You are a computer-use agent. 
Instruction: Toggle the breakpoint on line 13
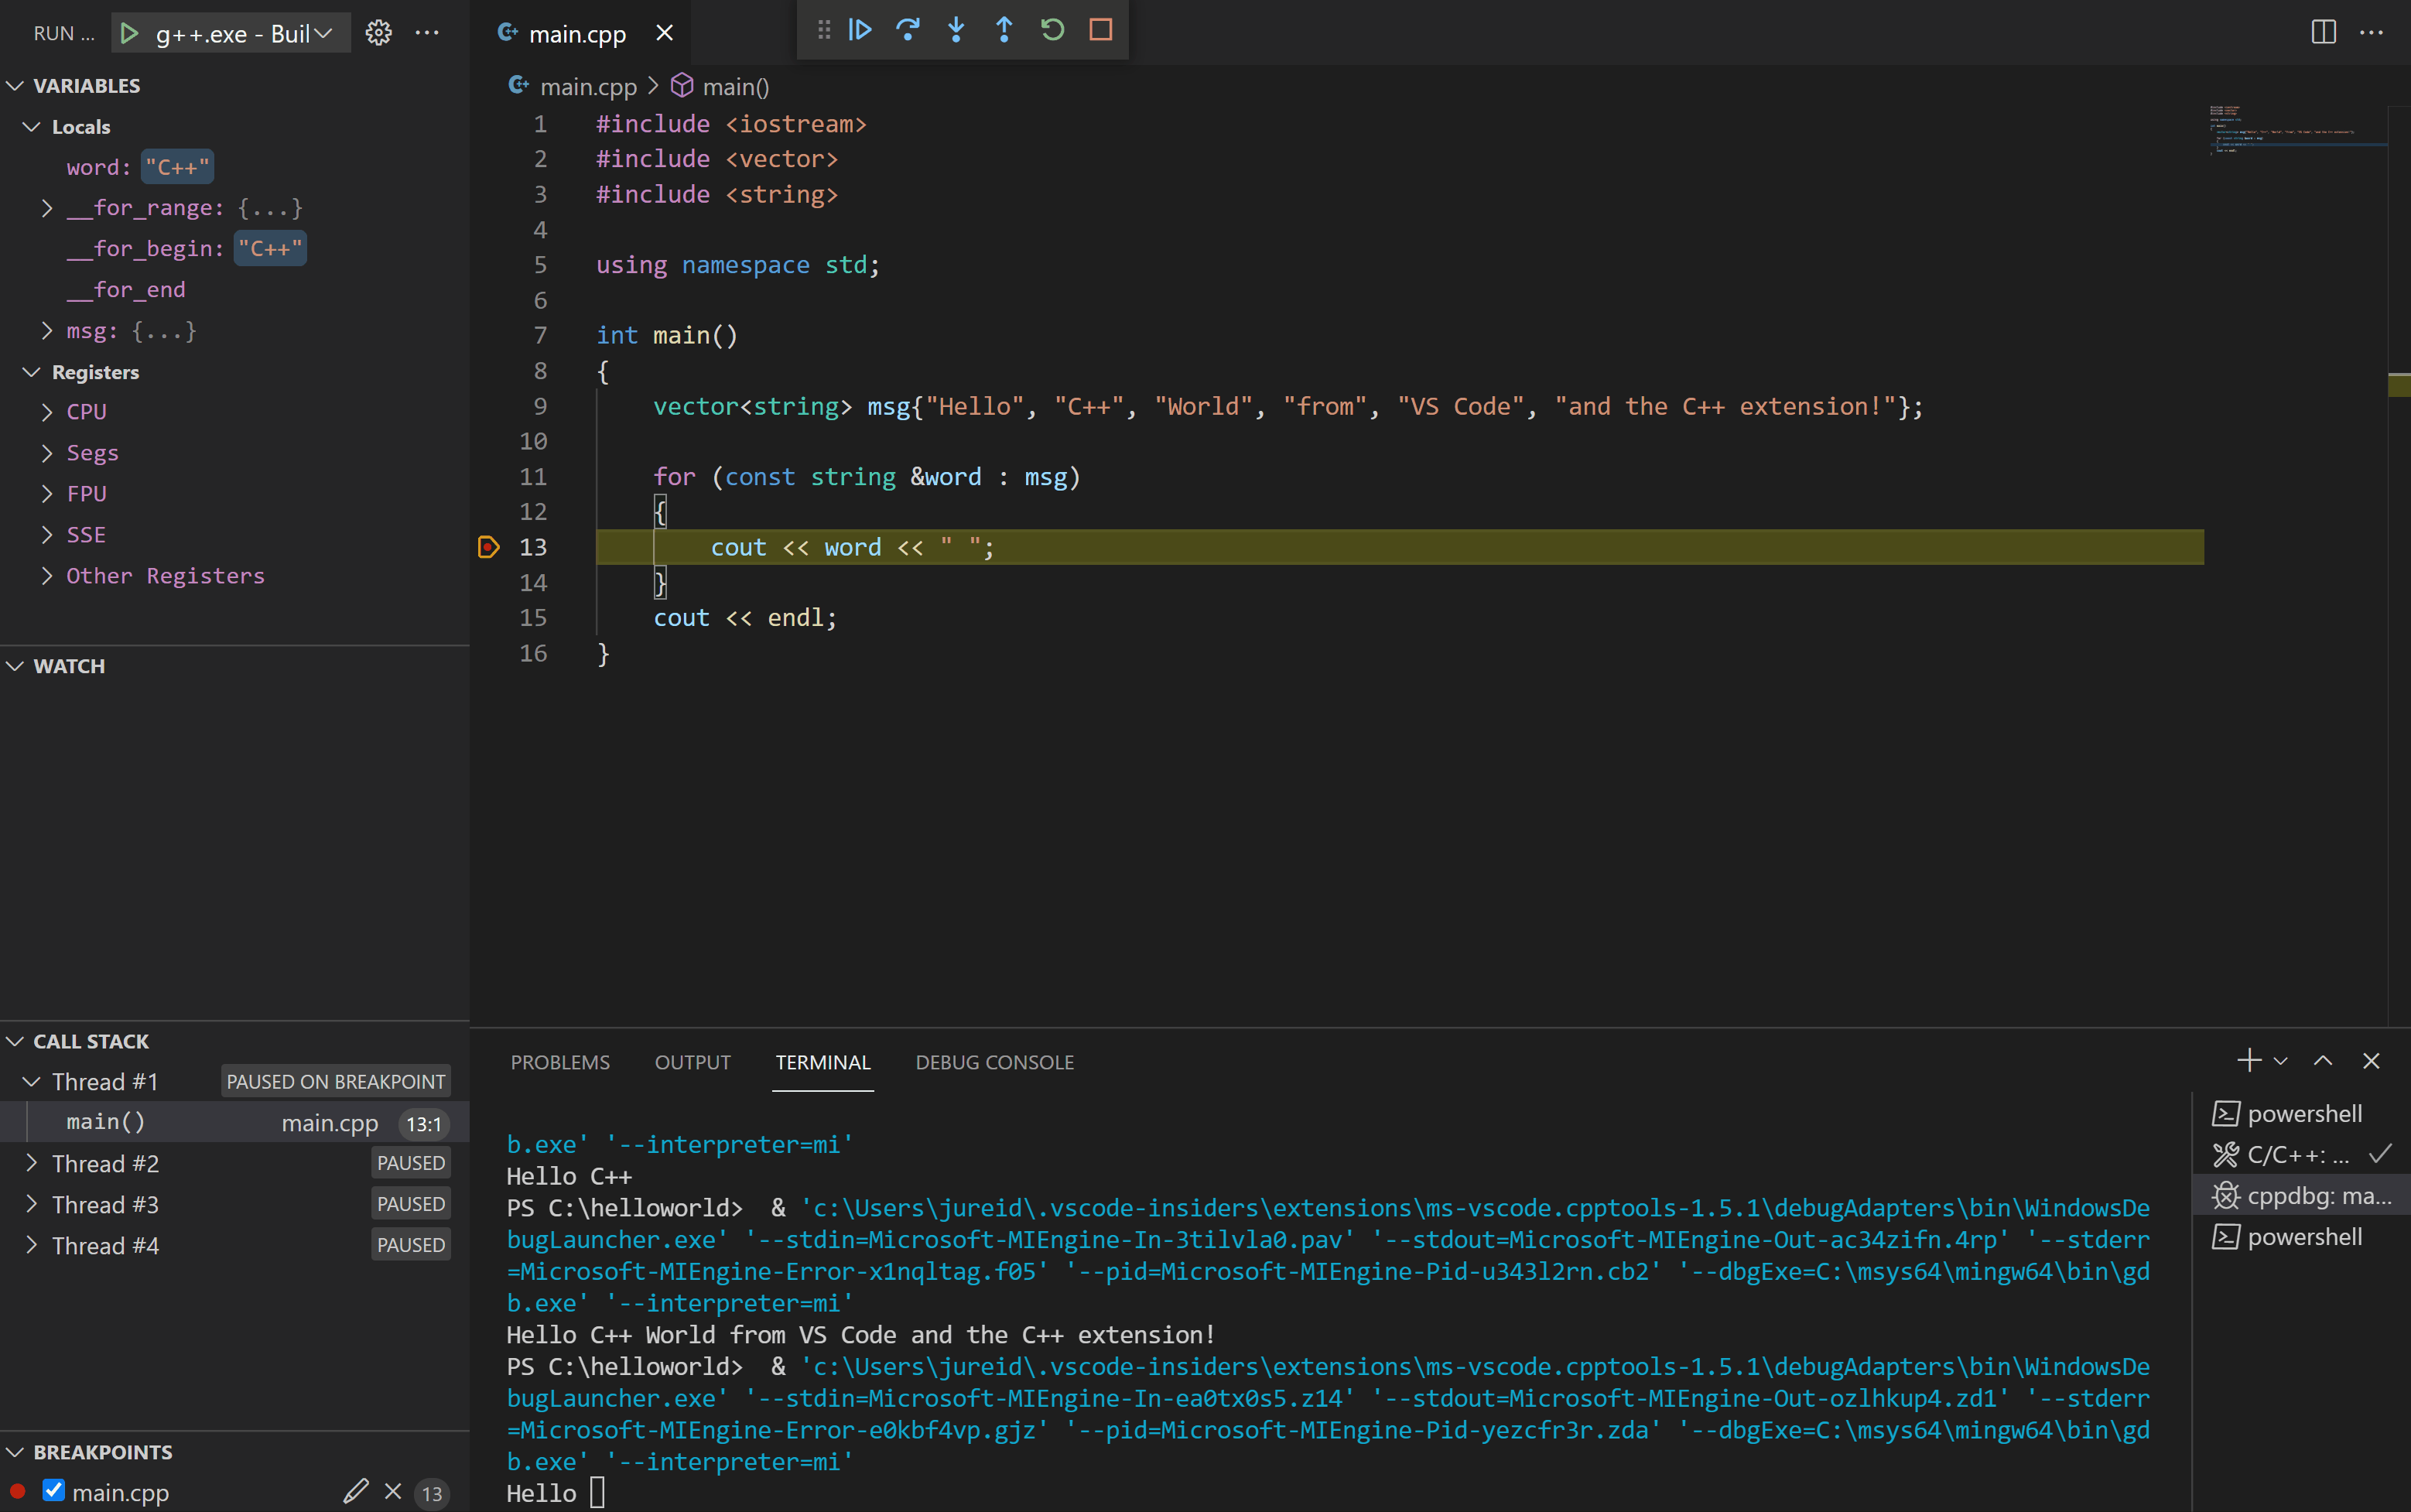pos(488,547)
